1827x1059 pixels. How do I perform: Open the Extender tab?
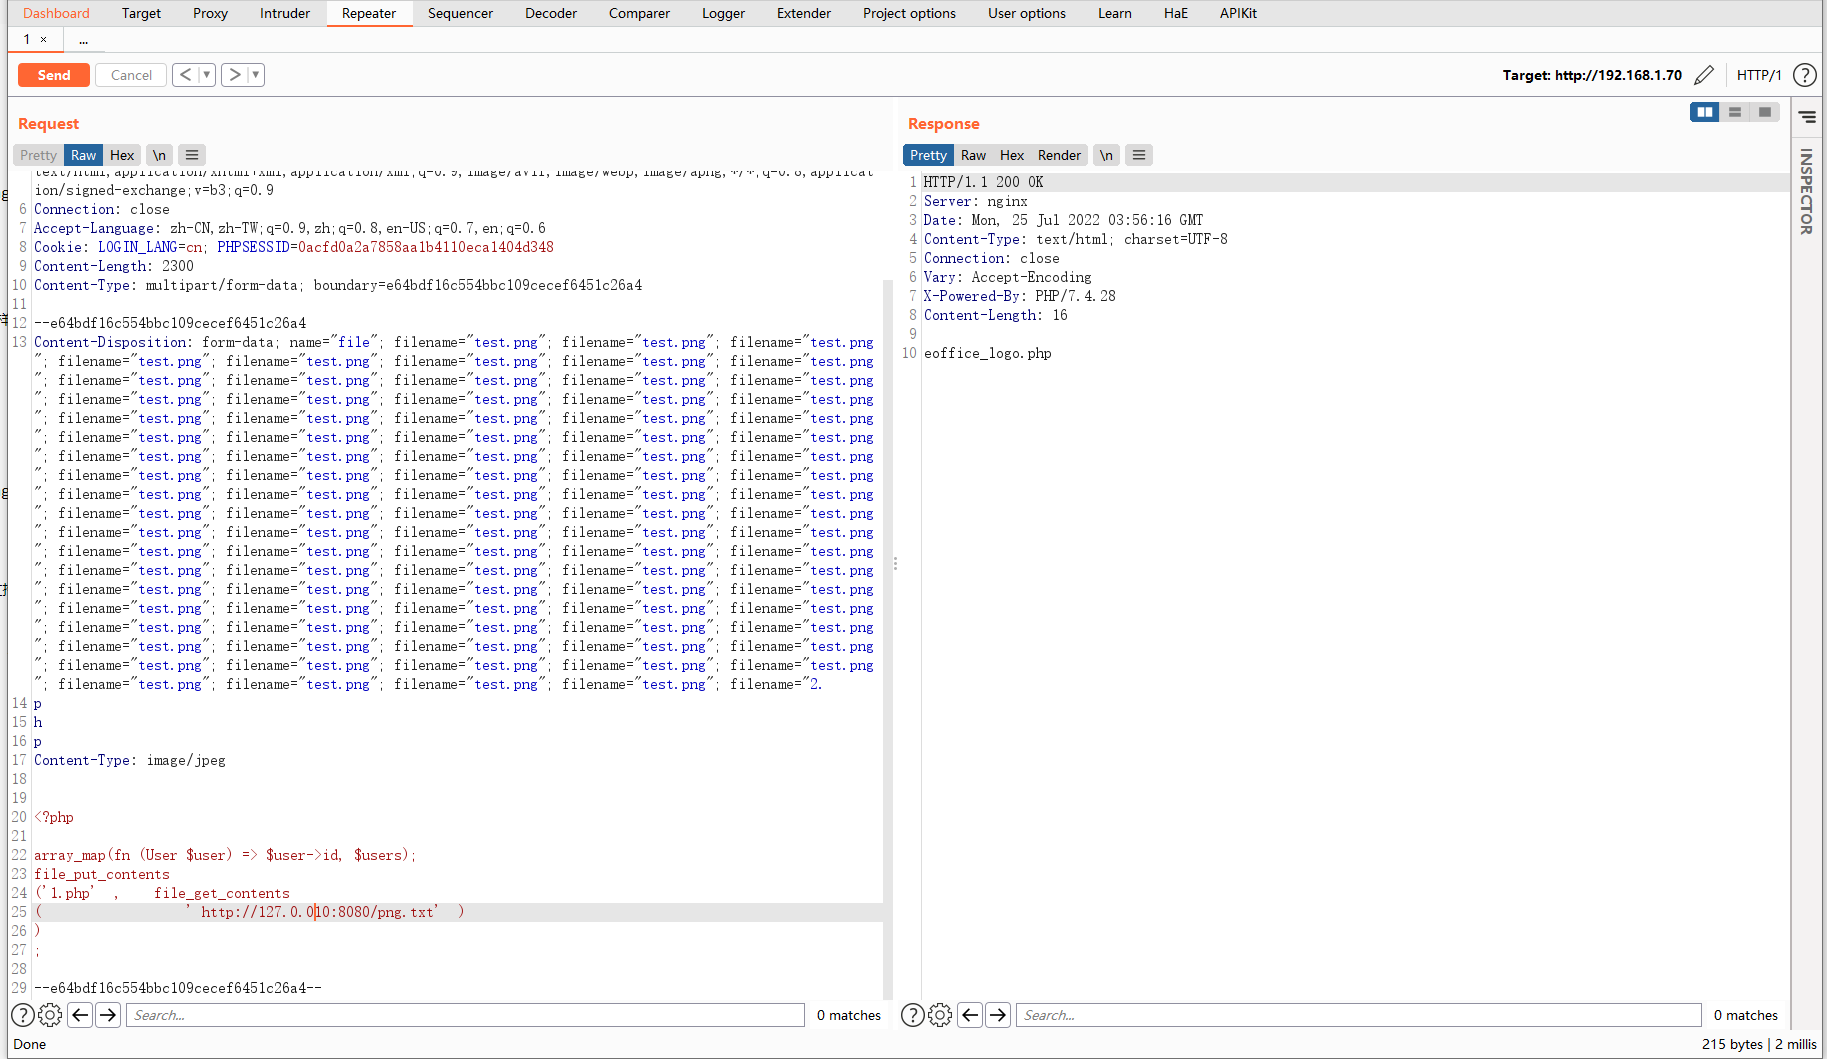804,13
